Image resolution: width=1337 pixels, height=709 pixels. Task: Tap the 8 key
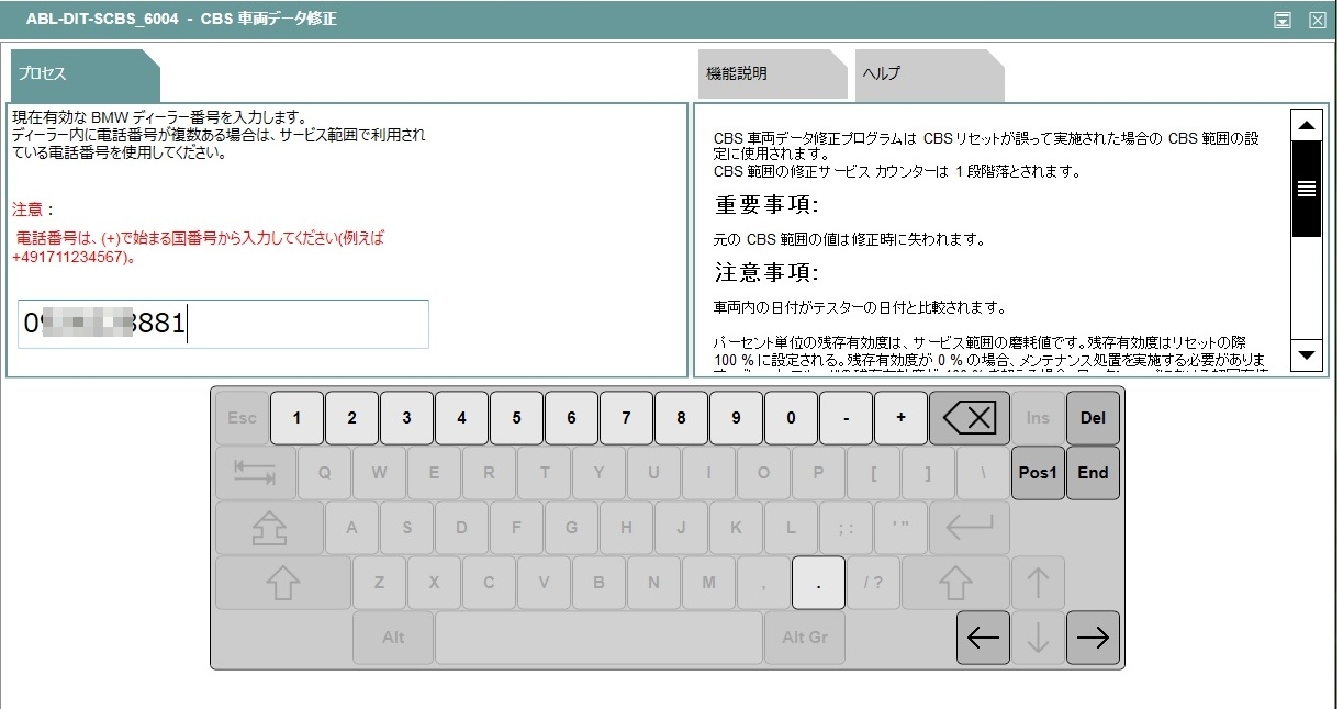click(681, 418)
